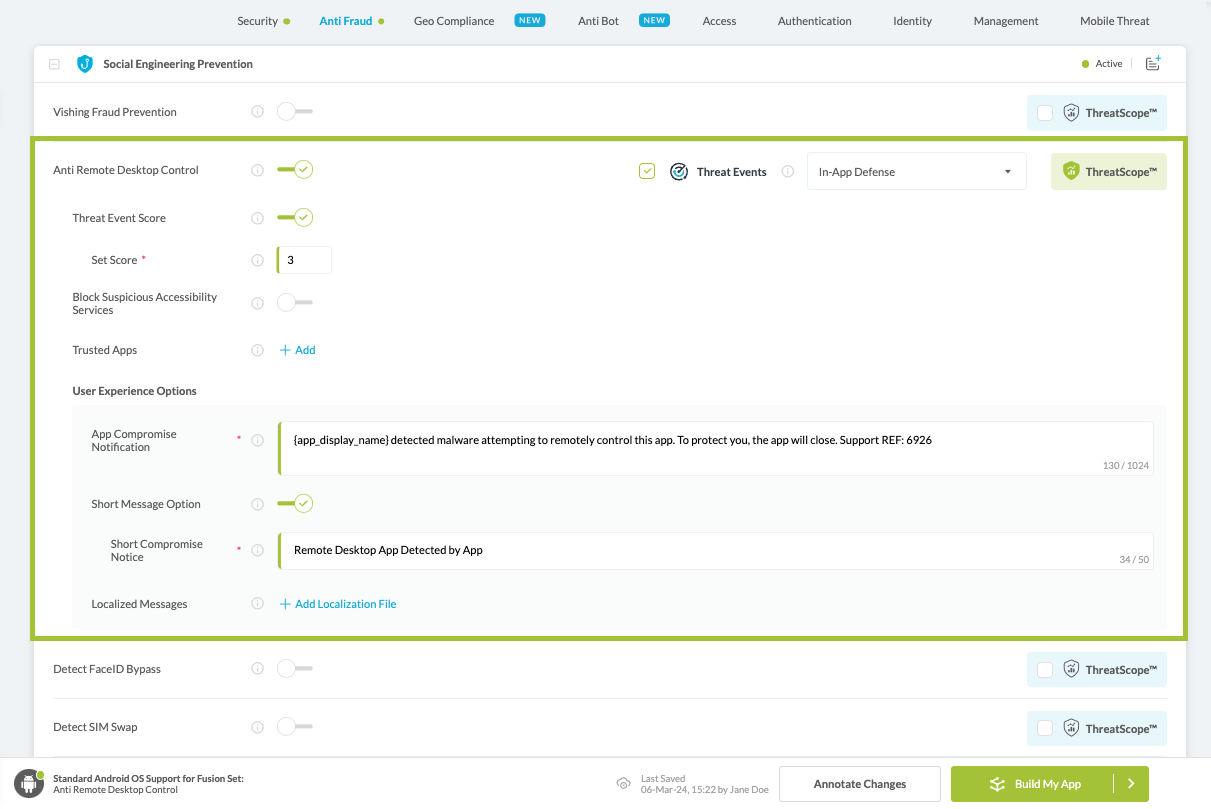Expand Build My App arrow options
1211x809 pixels.
(1131, 784)
